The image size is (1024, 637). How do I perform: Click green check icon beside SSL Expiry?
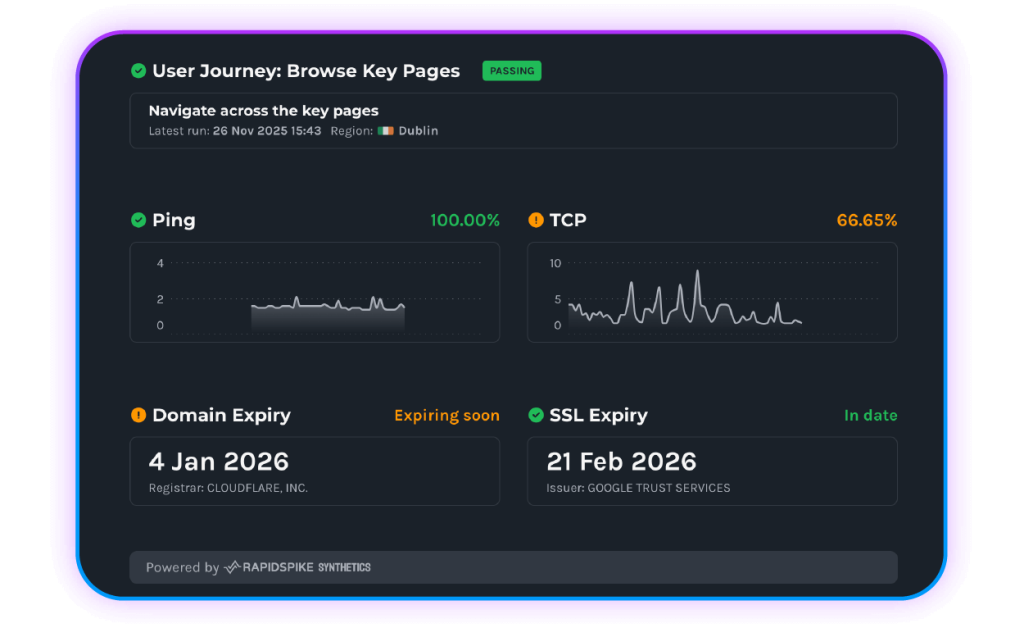tap(536, 415)
